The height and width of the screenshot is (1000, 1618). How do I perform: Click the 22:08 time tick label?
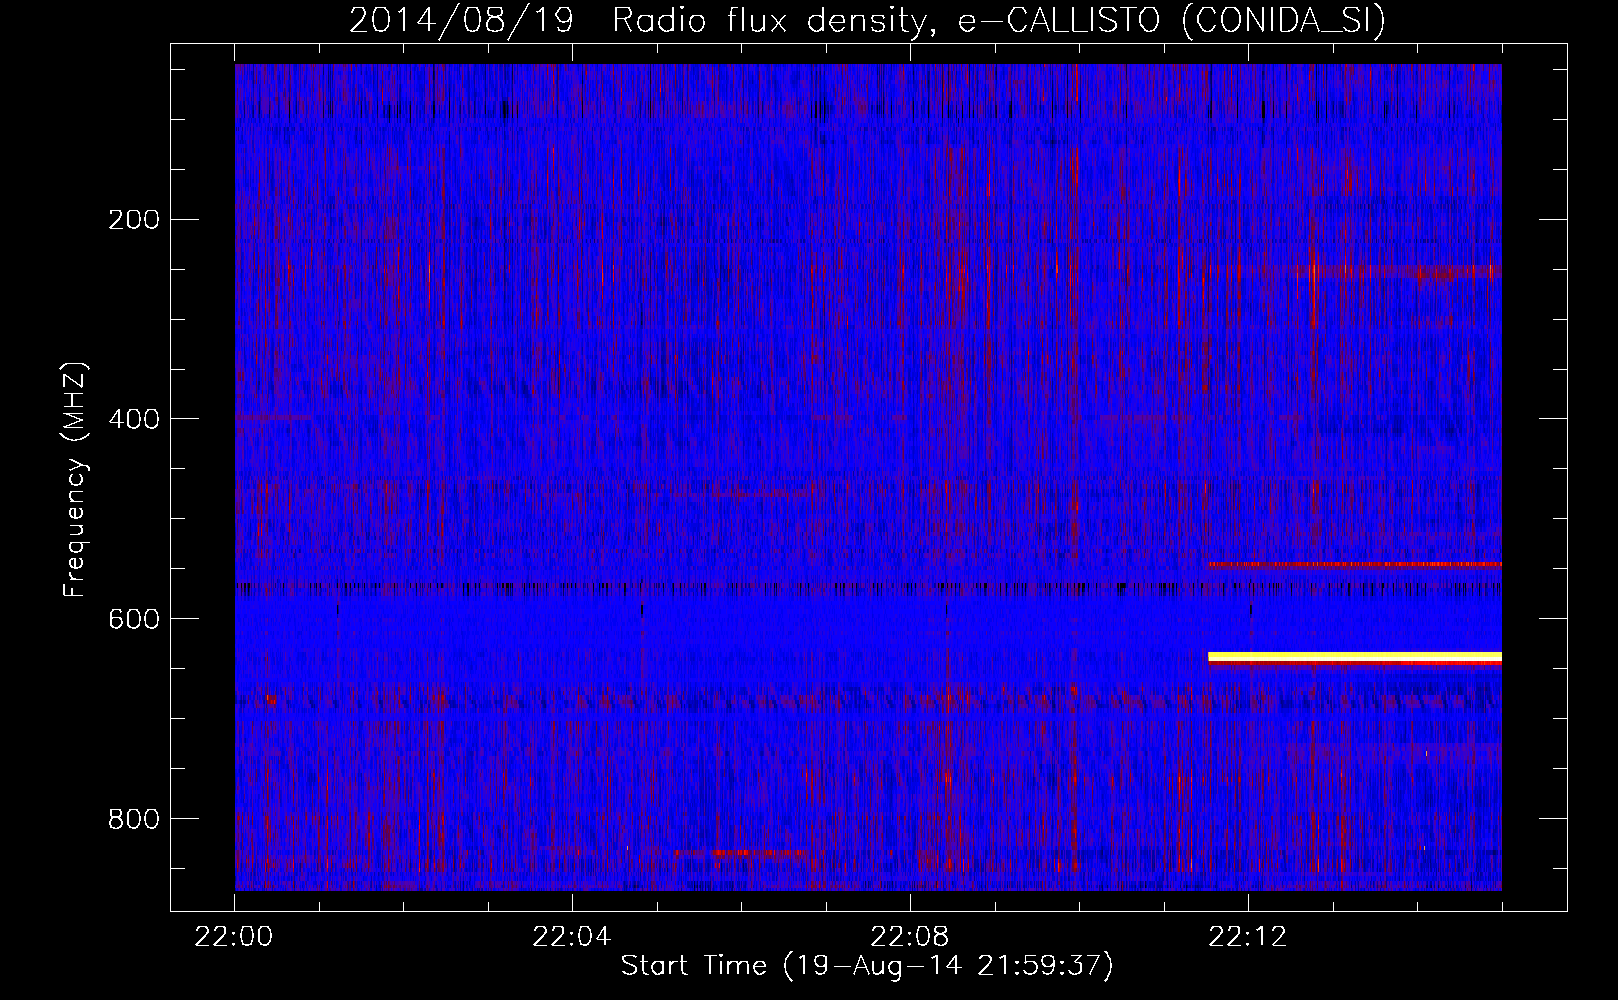click(x=910, y=937)
